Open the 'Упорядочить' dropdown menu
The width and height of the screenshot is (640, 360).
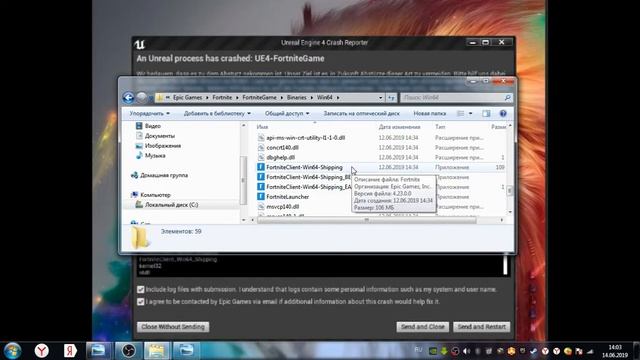click(149, 113)
